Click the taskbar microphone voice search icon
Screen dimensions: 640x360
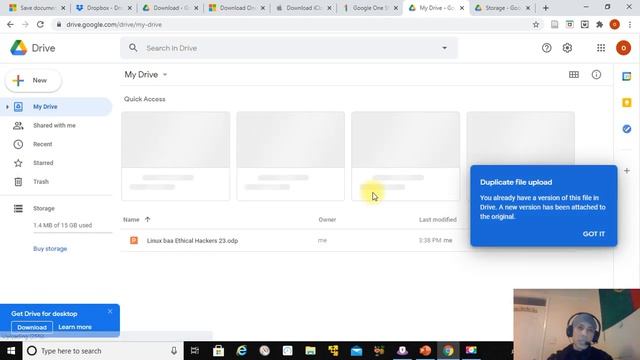(174, 351)
